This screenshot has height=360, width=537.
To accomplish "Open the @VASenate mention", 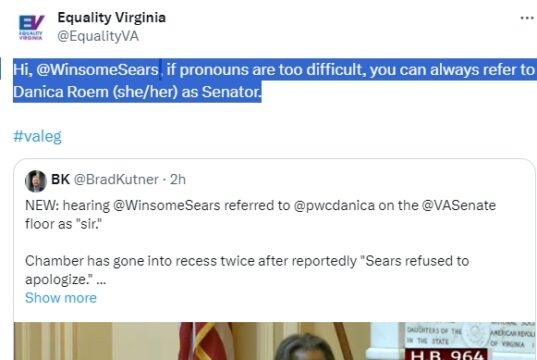I will (x=459, y=206).
